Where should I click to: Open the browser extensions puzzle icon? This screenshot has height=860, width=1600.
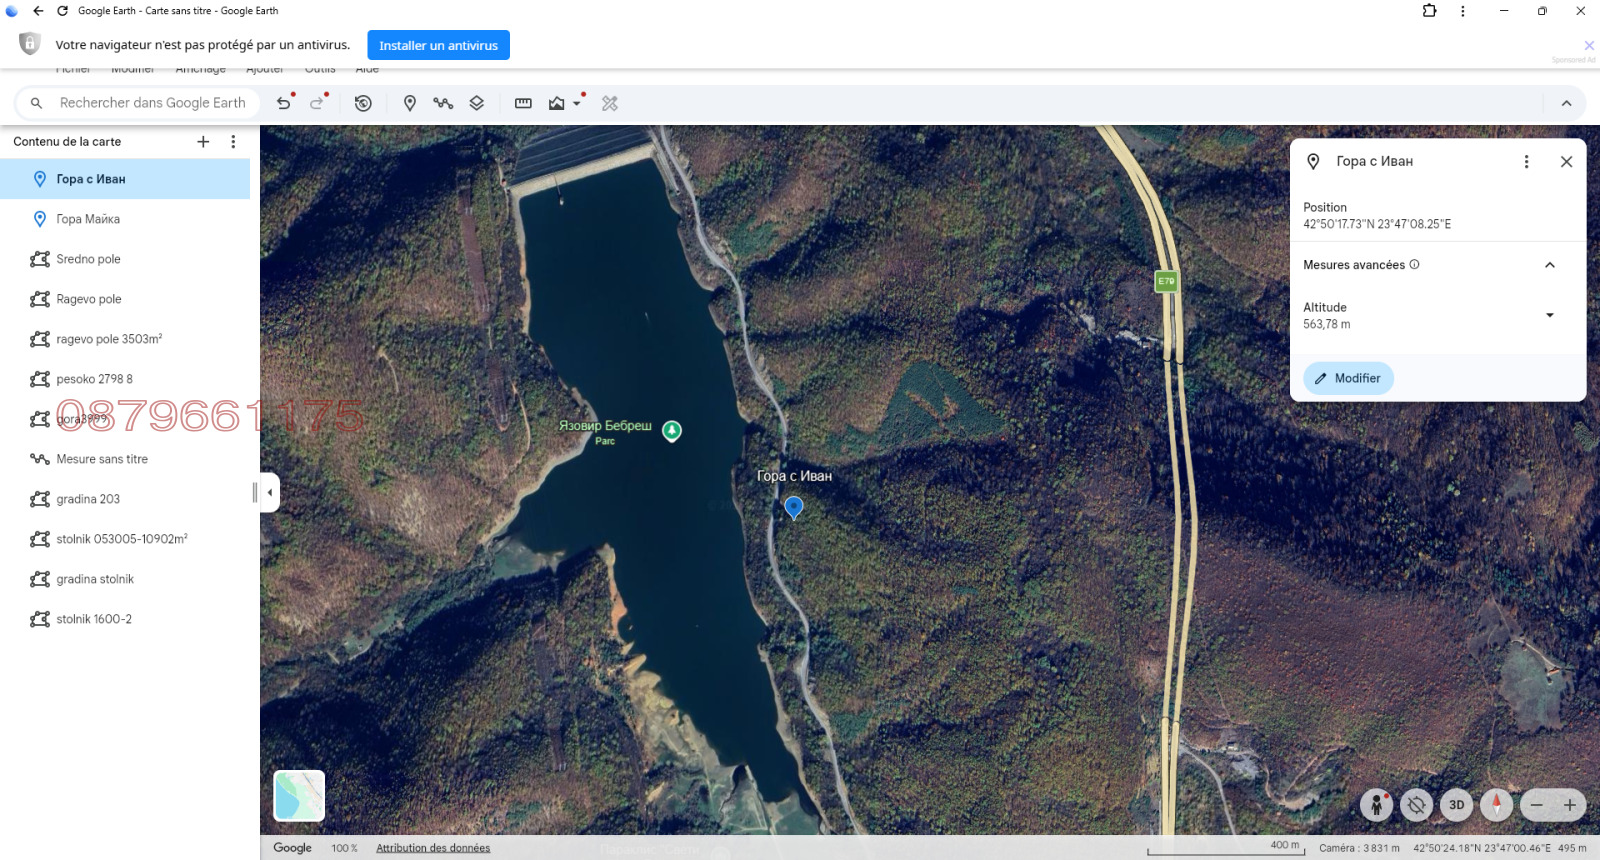[1430, 11]
